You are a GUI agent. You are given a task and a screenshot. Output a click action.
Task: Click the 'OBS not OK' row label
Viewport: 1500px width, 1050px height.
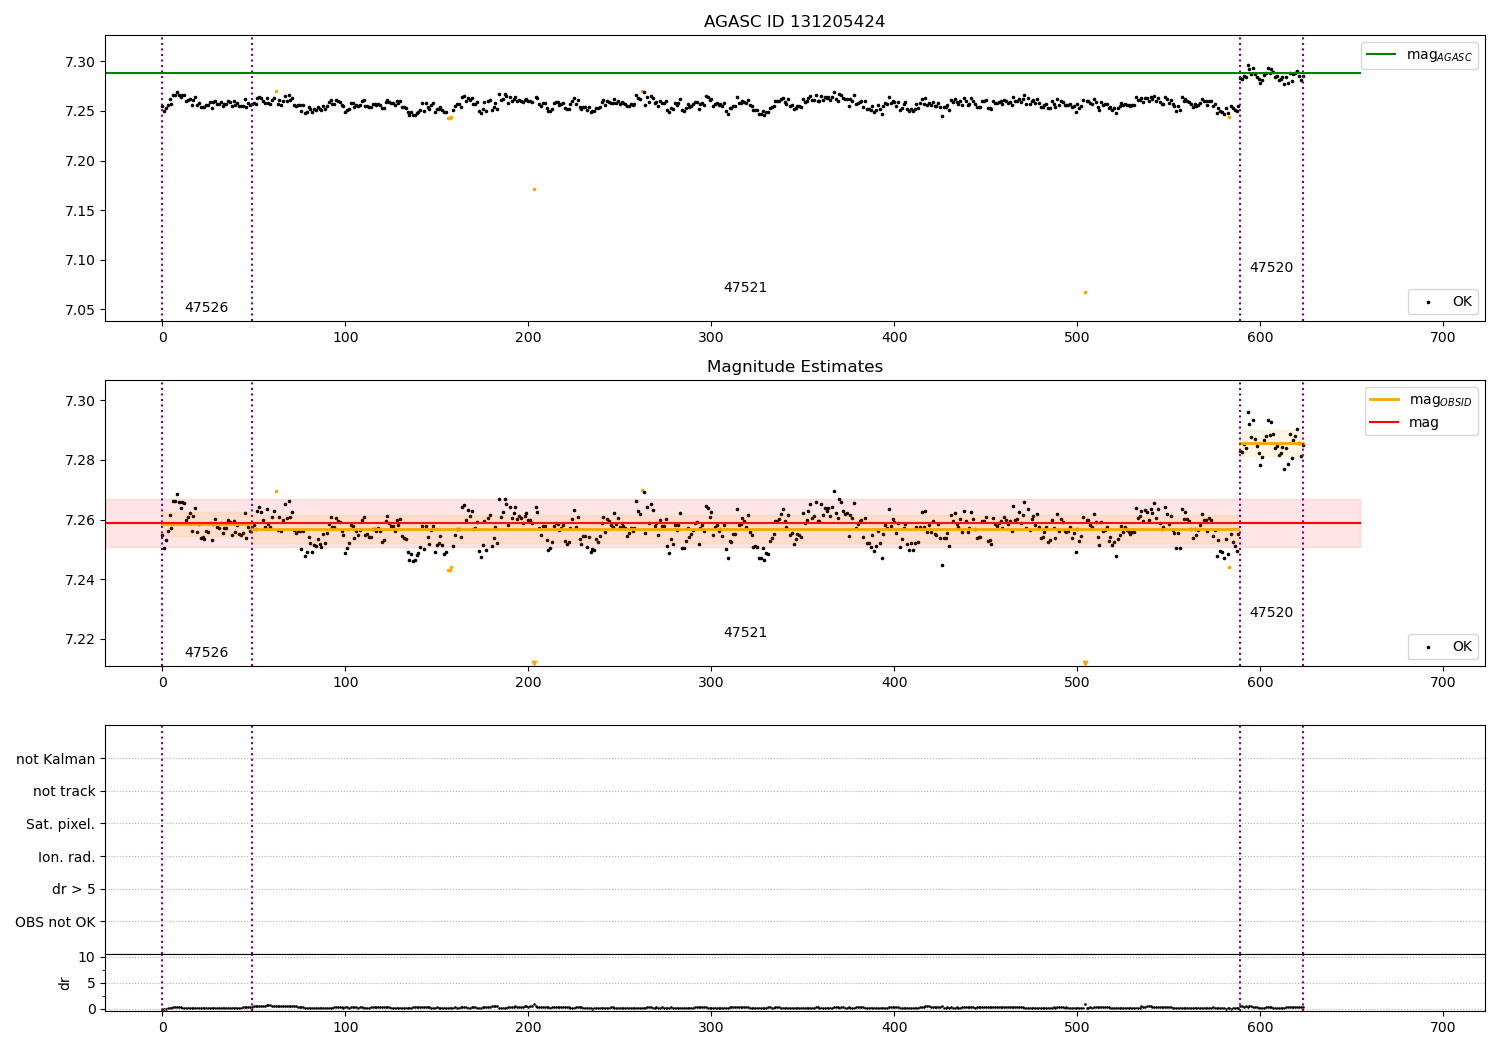click(x=56, y=922)
